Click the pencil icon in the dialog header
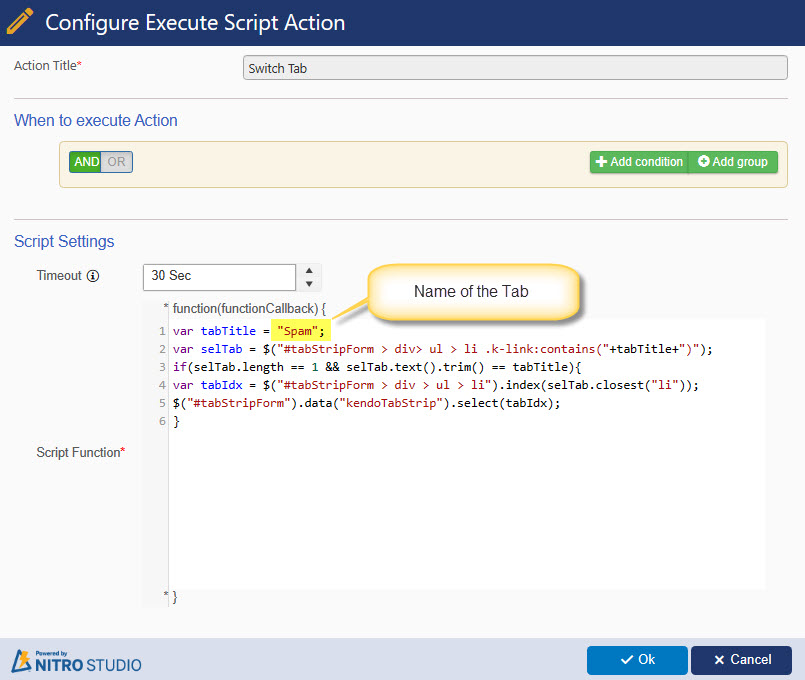Screen dimensions: 805x680 20,20
